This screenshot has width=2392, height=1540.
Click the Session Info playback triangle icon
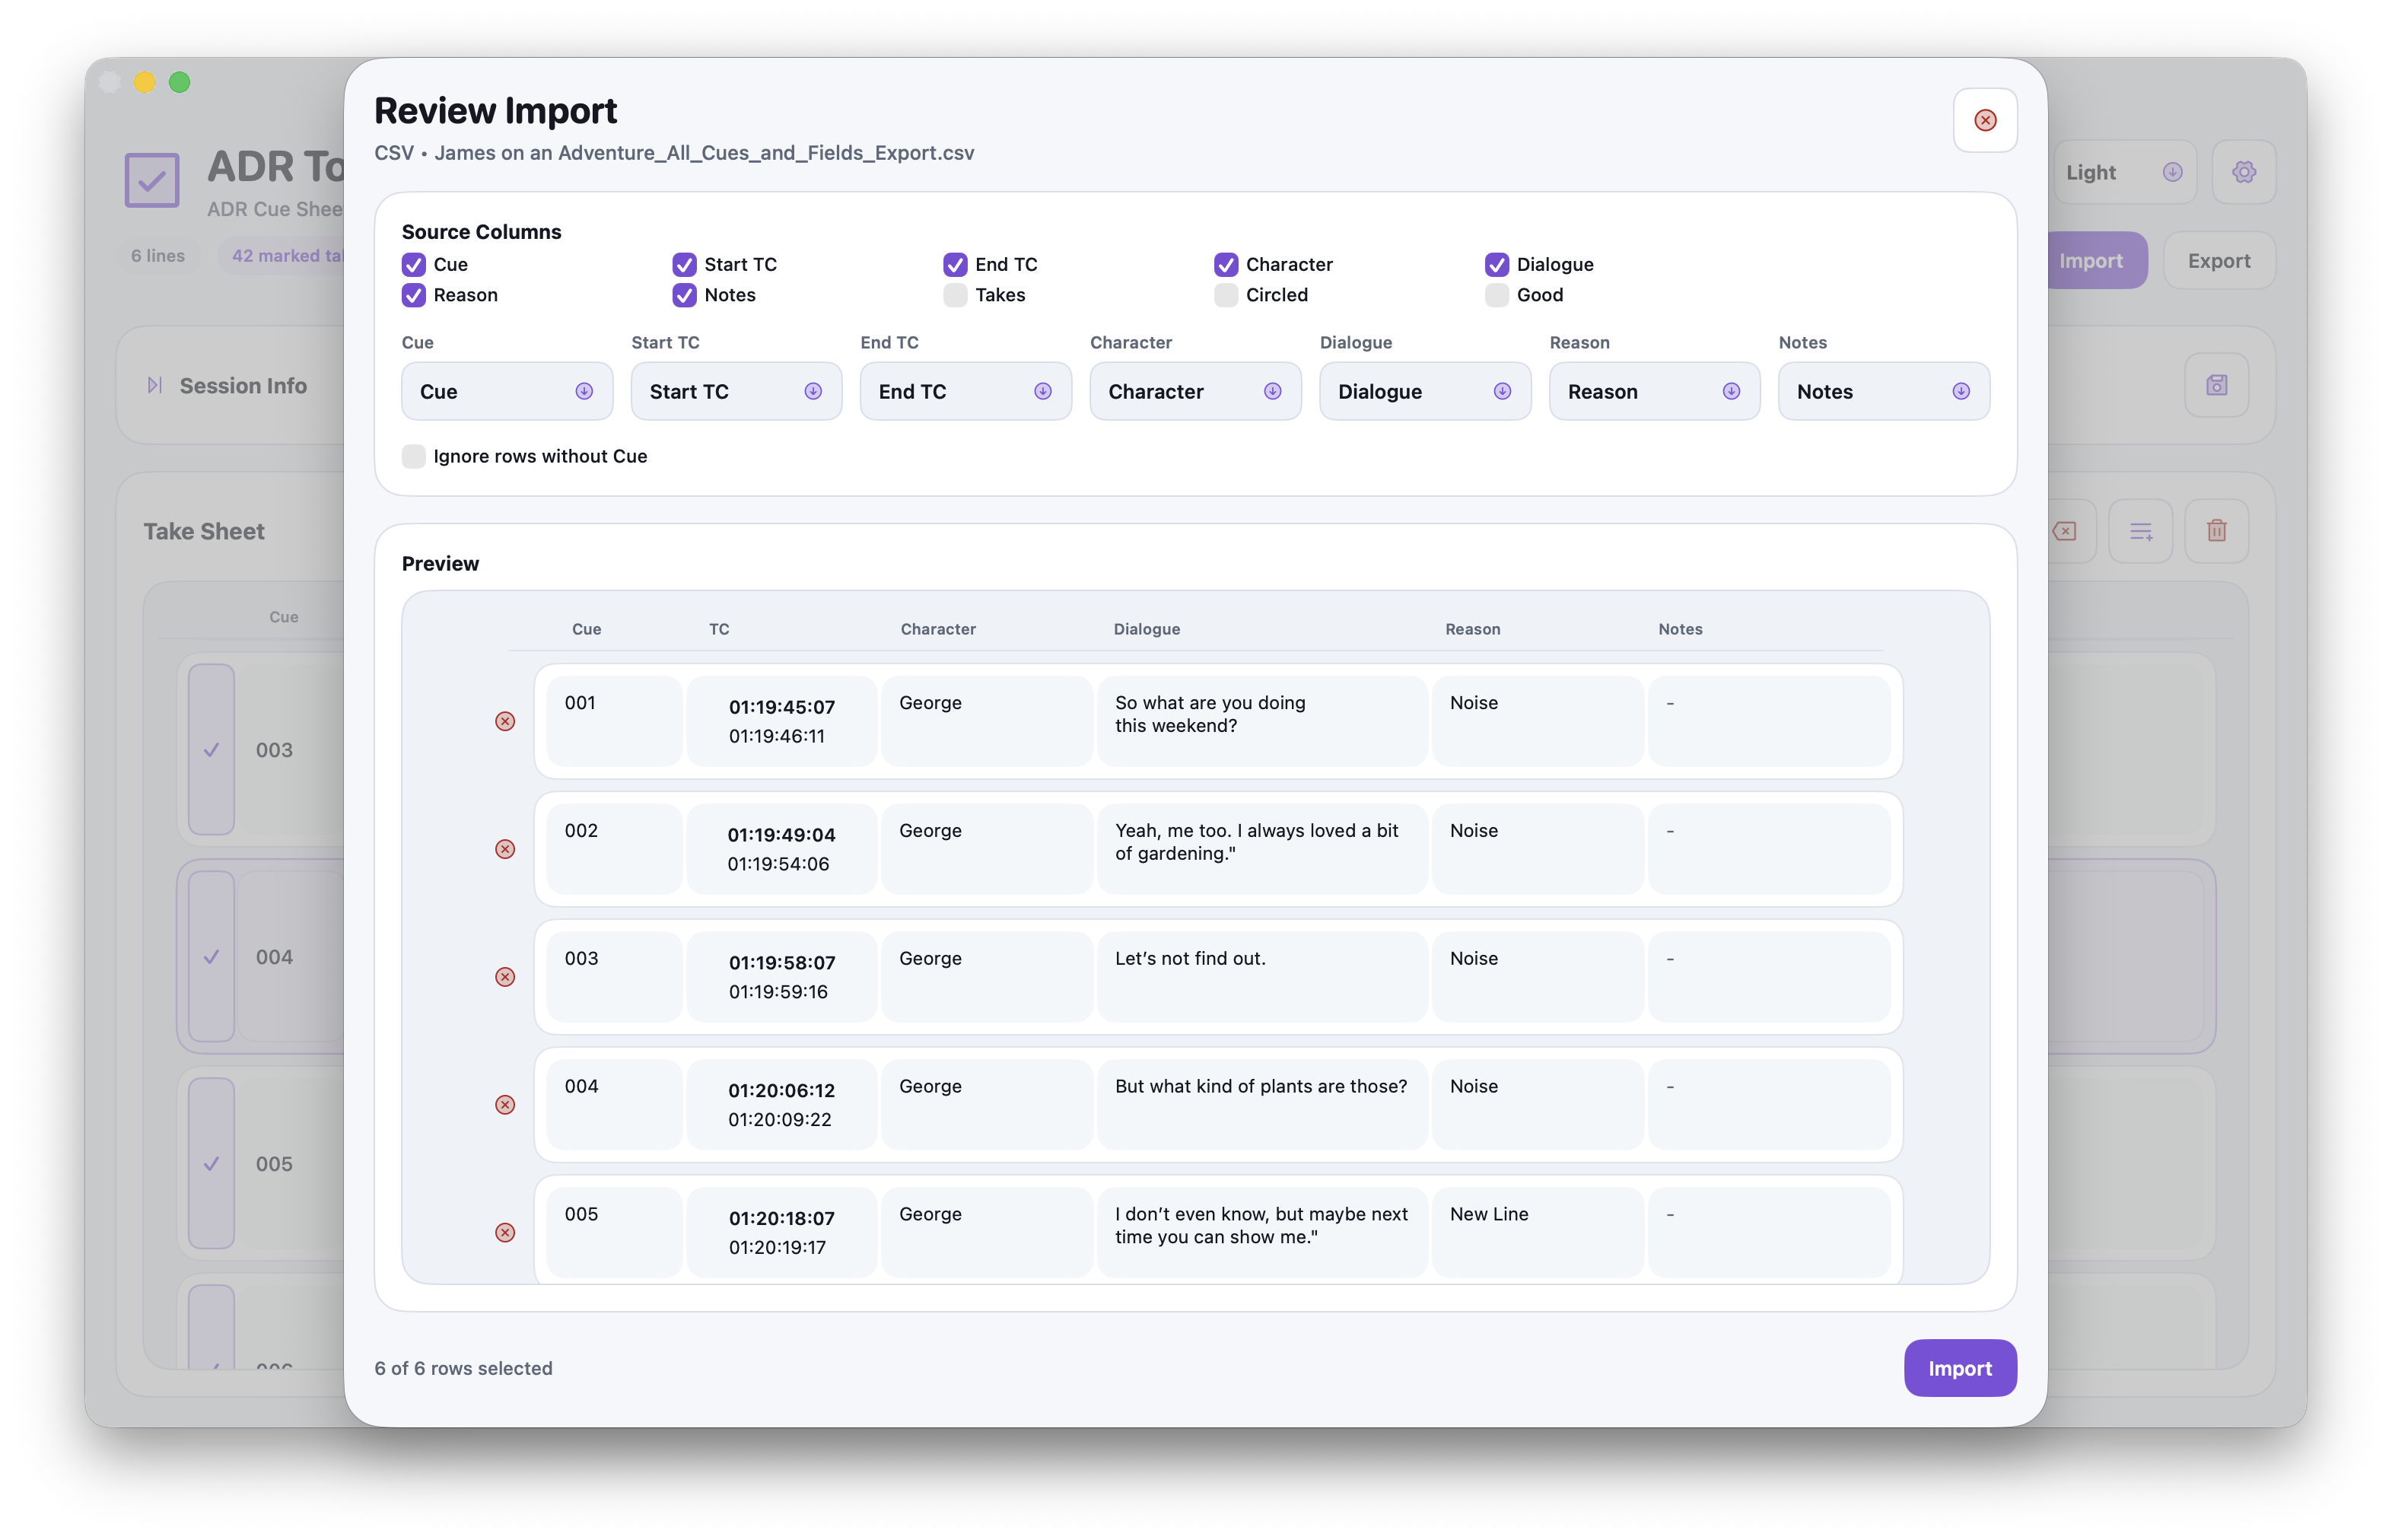click(155, 385)
